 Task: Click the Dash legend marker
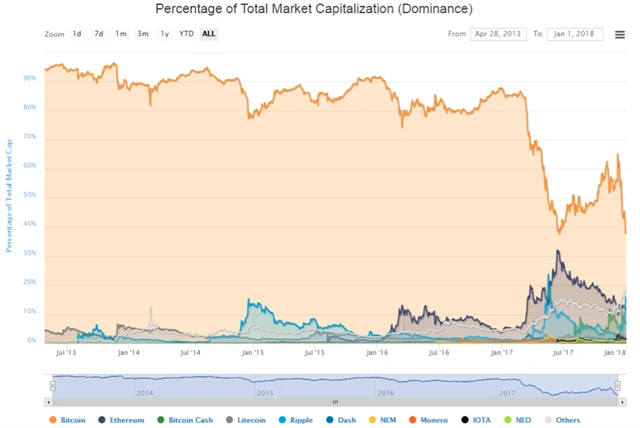[332, 420]
